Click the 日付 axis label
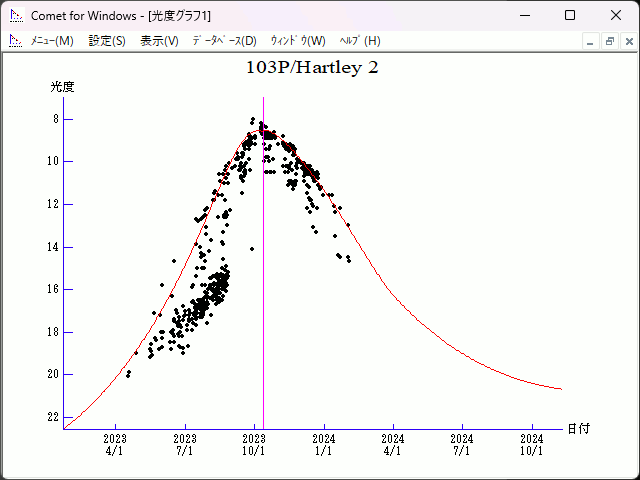This screenshot has height=480, width=640. tap(579, 429)
